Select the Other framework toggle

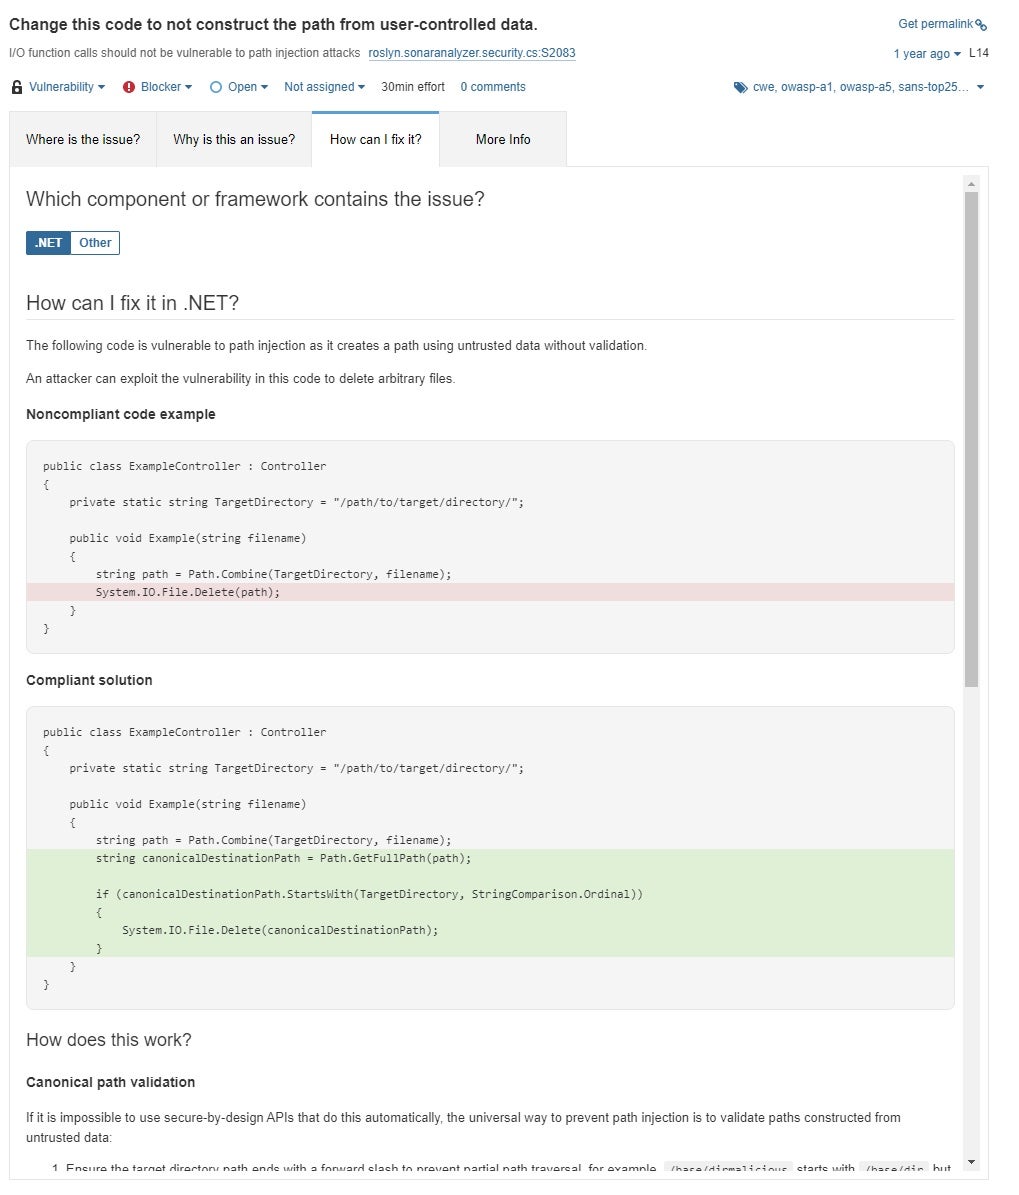[94, 242]
